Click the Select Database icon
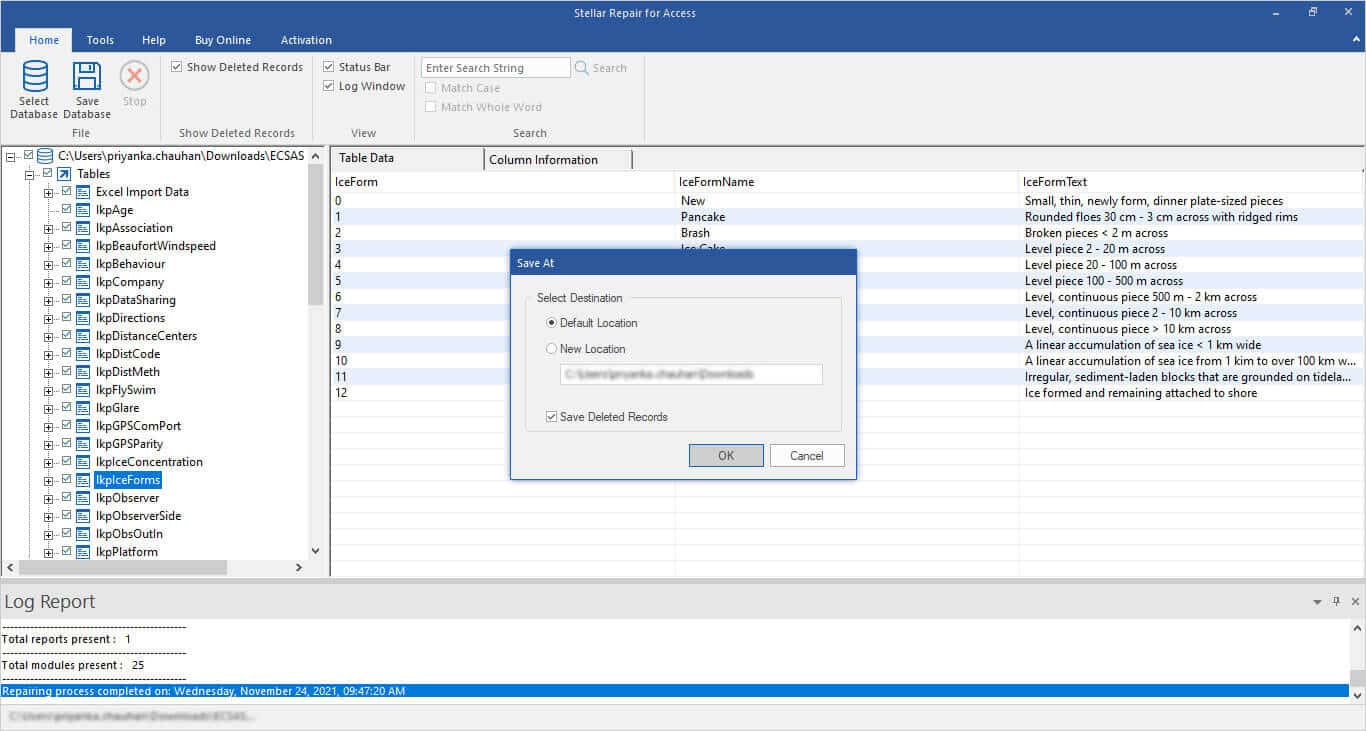The image size is (1366, 731). click(34, 77)
